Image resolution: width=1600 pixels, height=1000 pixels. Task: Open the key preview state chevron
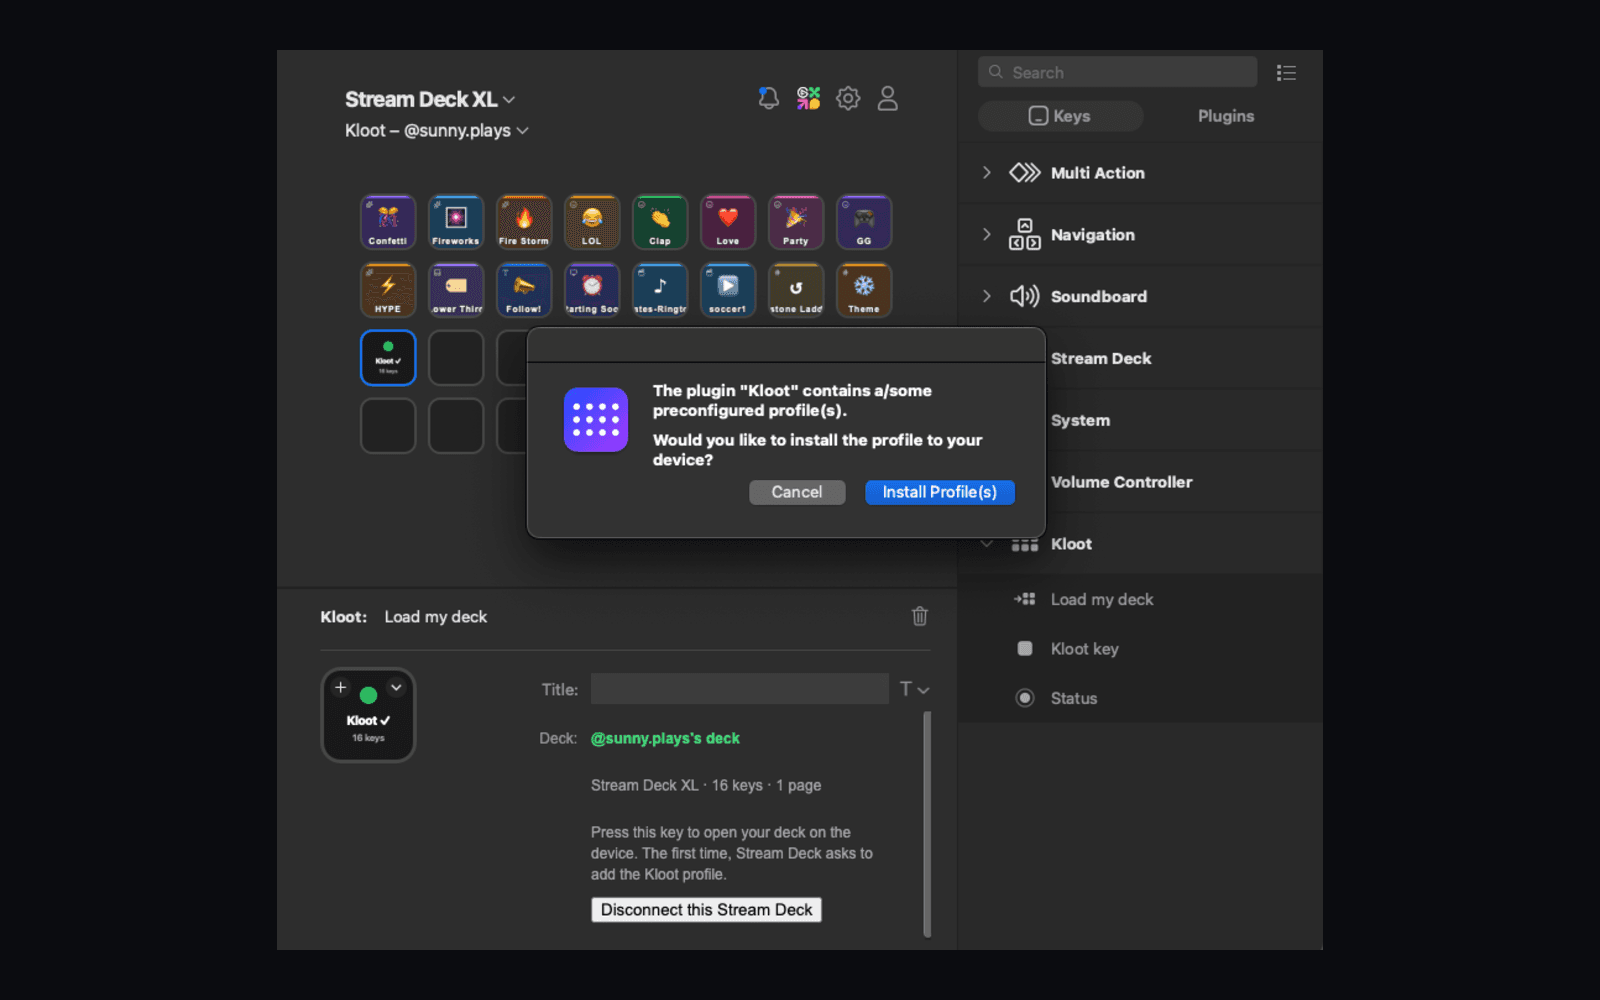(396, 687)
